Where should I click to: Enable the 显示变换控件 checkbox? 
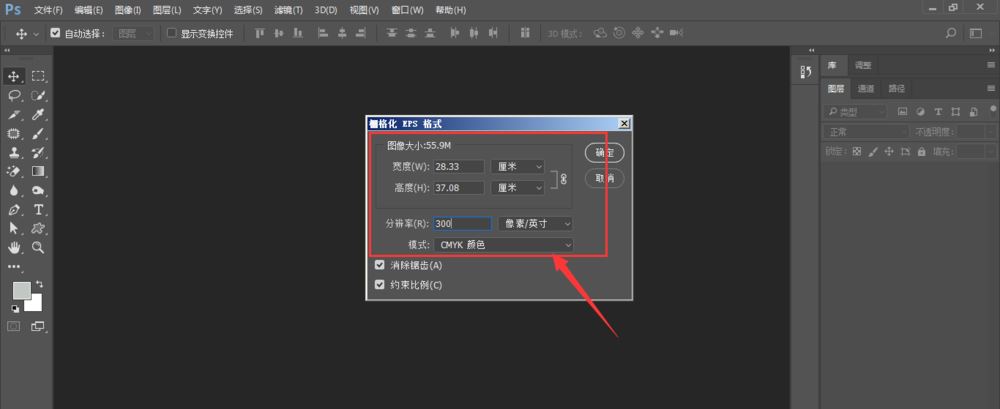pyautogui.click(x=171, y=33)
